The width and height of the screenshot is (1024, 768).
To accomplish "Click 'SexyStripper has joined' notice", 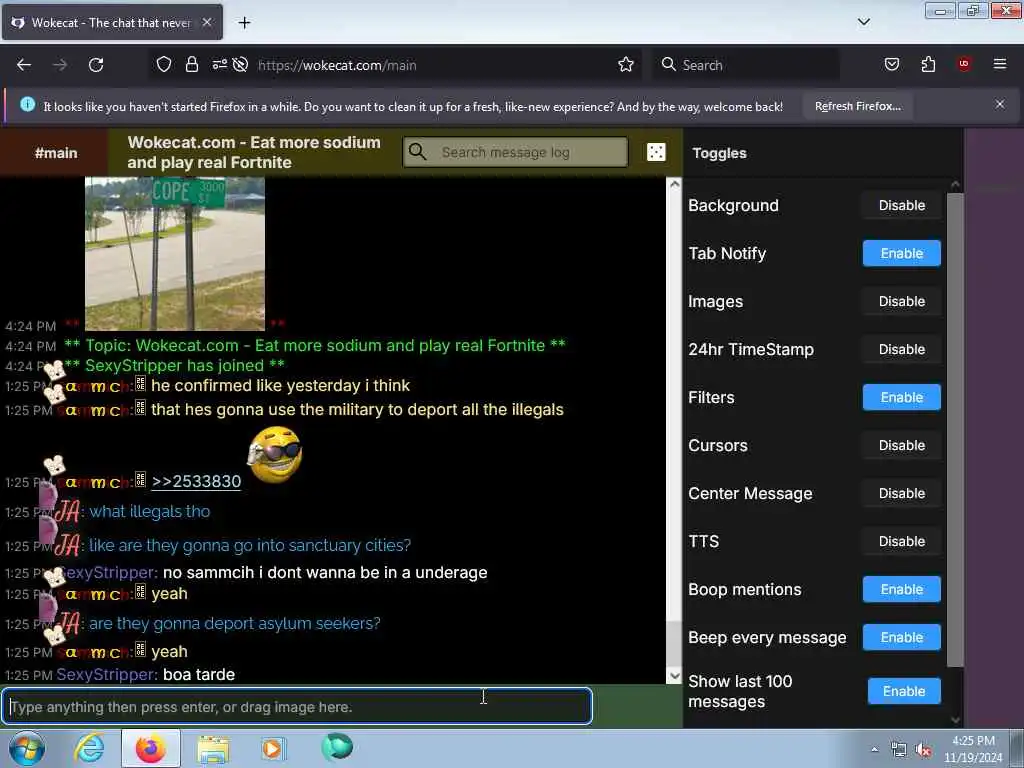I will click(174, 365).
